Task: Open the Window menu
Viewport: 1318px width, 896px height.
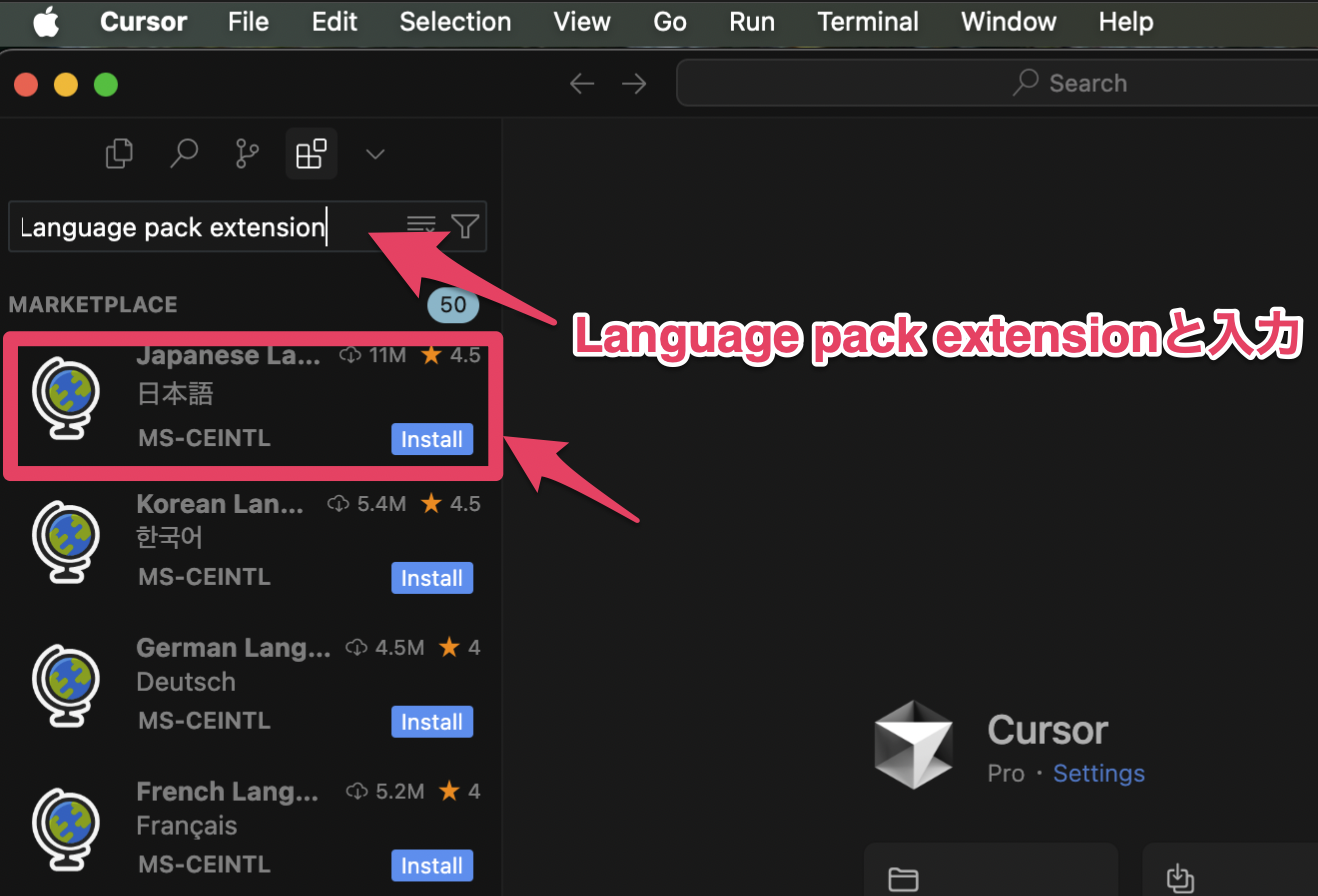Action: pos(1009,22)
